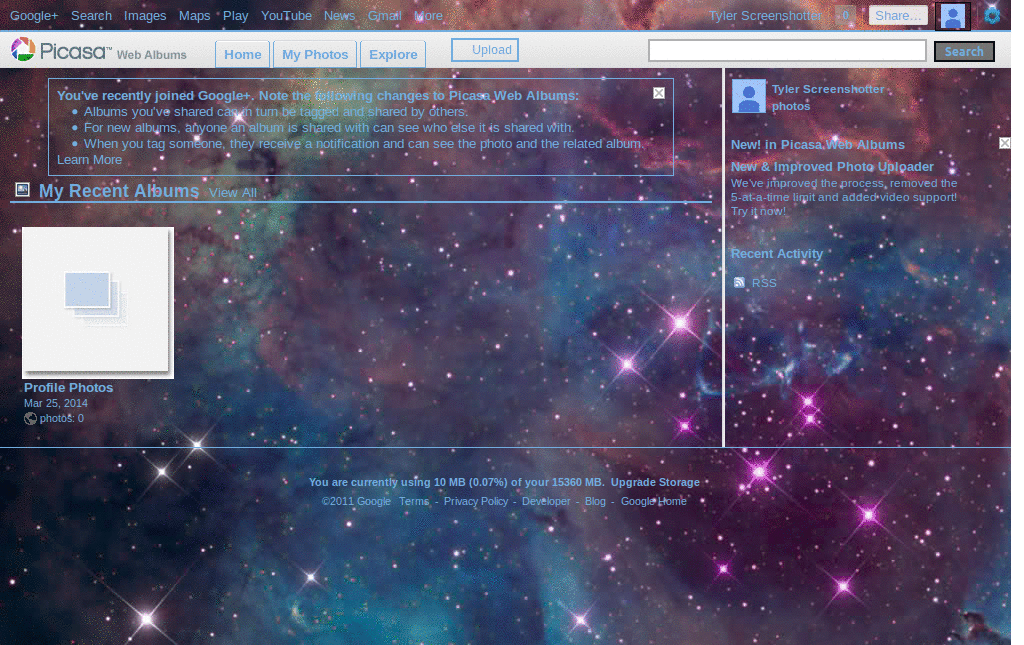Open the Google+ link
The image size is (1024, 645).
34,16
